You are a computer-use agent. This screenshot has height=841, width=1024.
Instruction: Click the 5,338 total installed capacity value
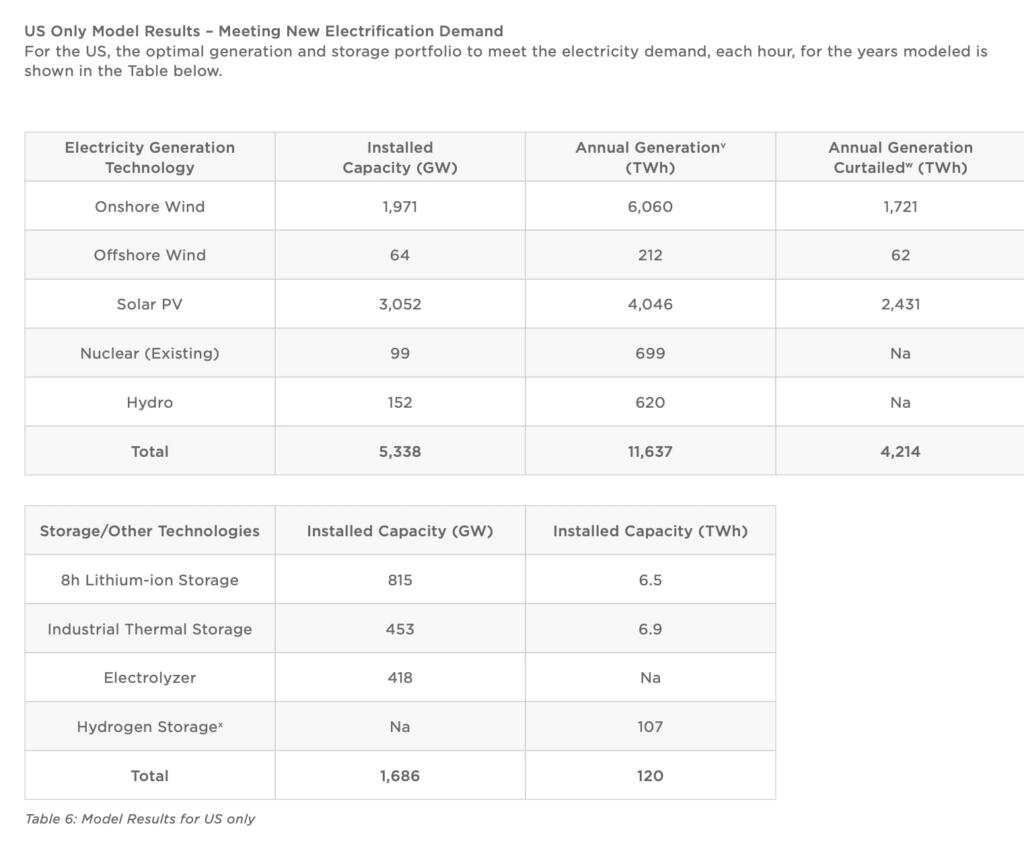click(400, 452)
